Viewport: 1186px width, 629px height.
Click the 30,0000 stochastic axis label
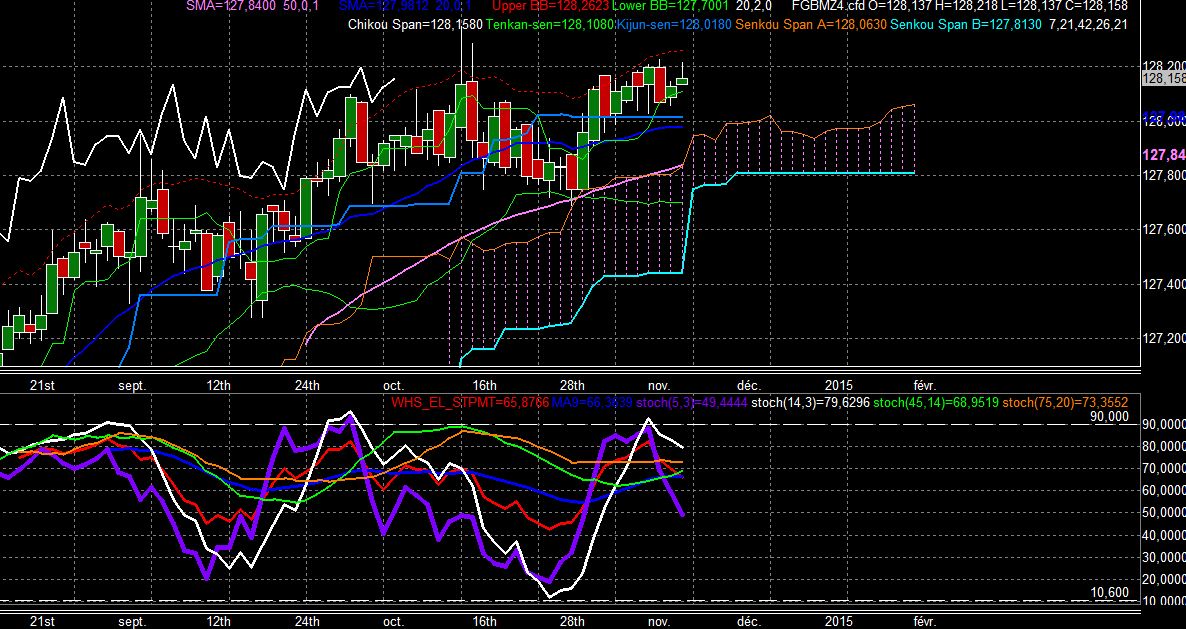point(1164,557)
